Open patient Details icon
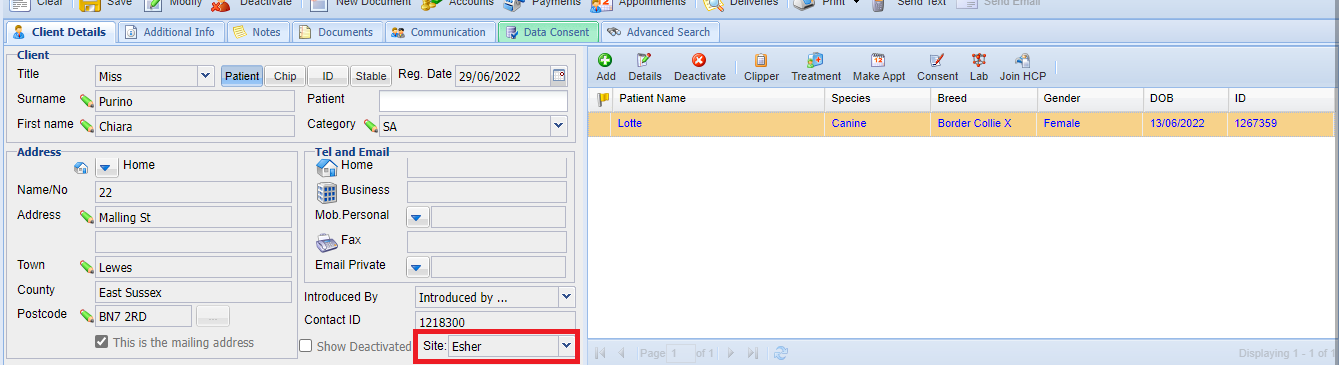The width and height of the screenshot is (1339, 365). tap(644, 60)
